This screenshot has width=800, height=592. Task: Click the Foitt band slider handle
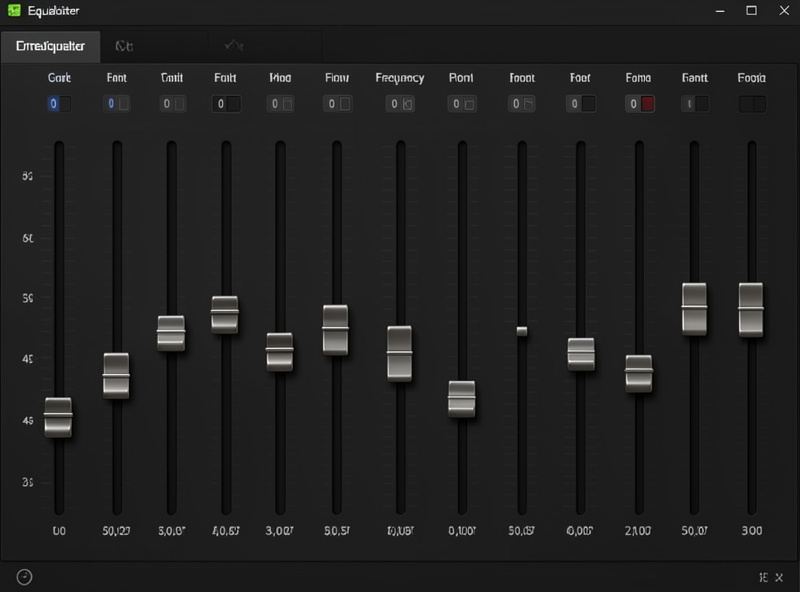click(x=225, y=315)
